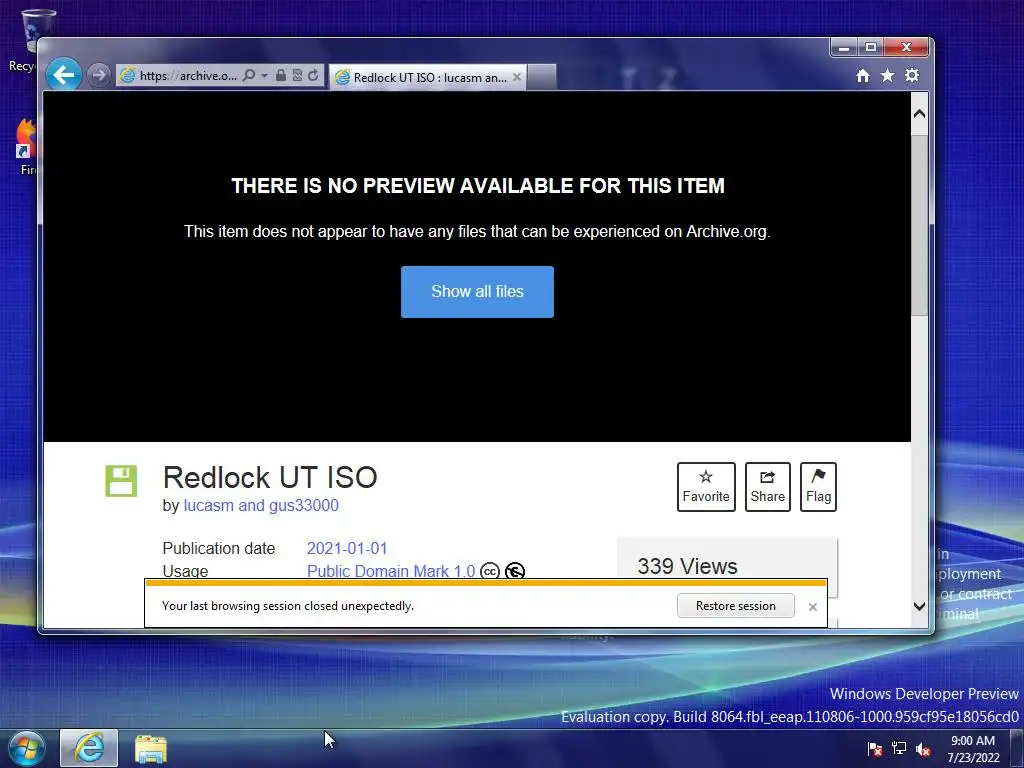Click the security lock icon in address bar
This screenshot has width=1024, height=768.
(281, 75)
